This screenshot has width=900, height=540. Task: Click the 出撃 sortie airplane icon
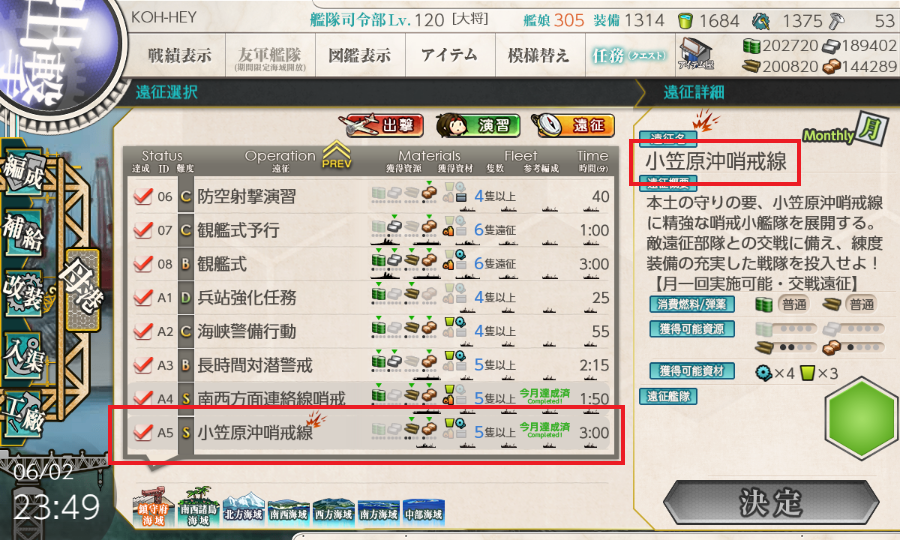pyautogui.click(x=381, y=125)
